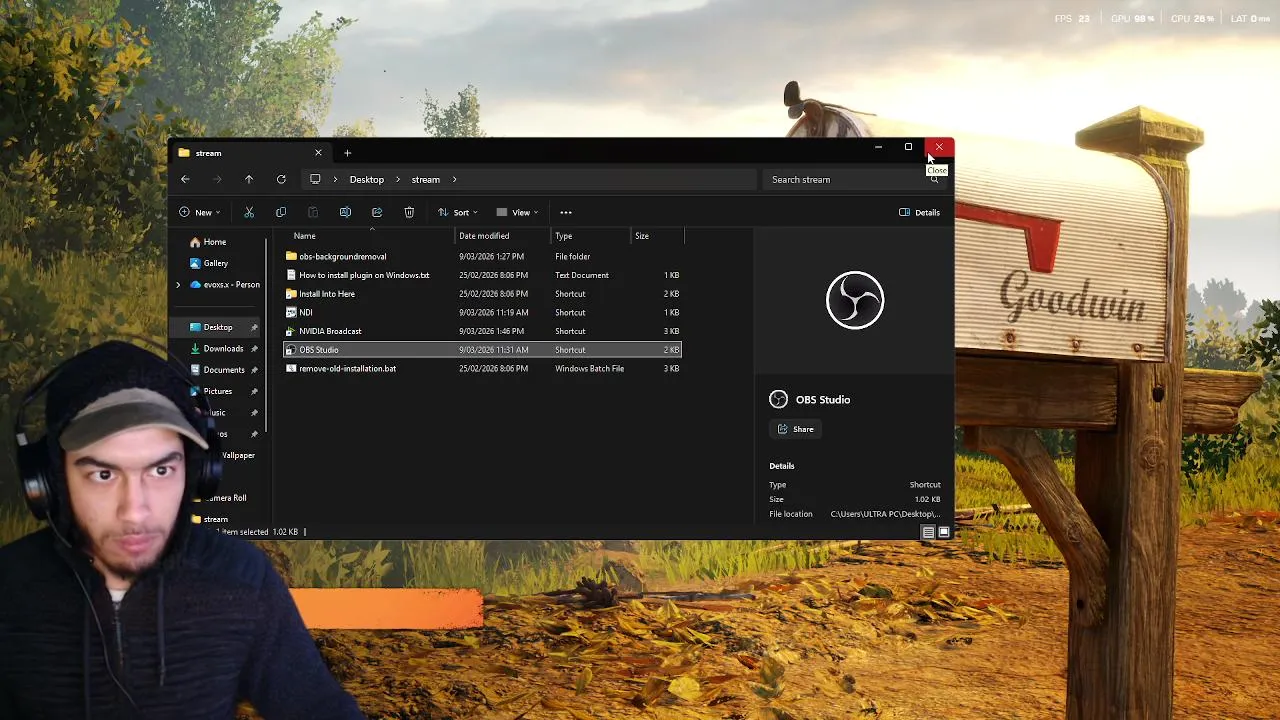Click Desktop in the address breadcrumb
Image resolution: width=1280 pixels, height=720 pixels.
pyautogui.click(x=367, y=179)
